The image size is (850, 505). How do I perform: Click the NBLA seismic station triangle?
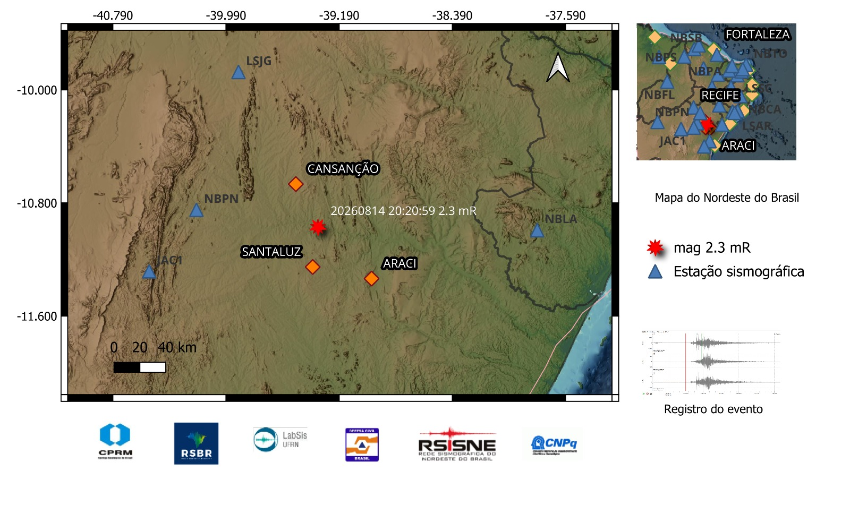[537, 230]
